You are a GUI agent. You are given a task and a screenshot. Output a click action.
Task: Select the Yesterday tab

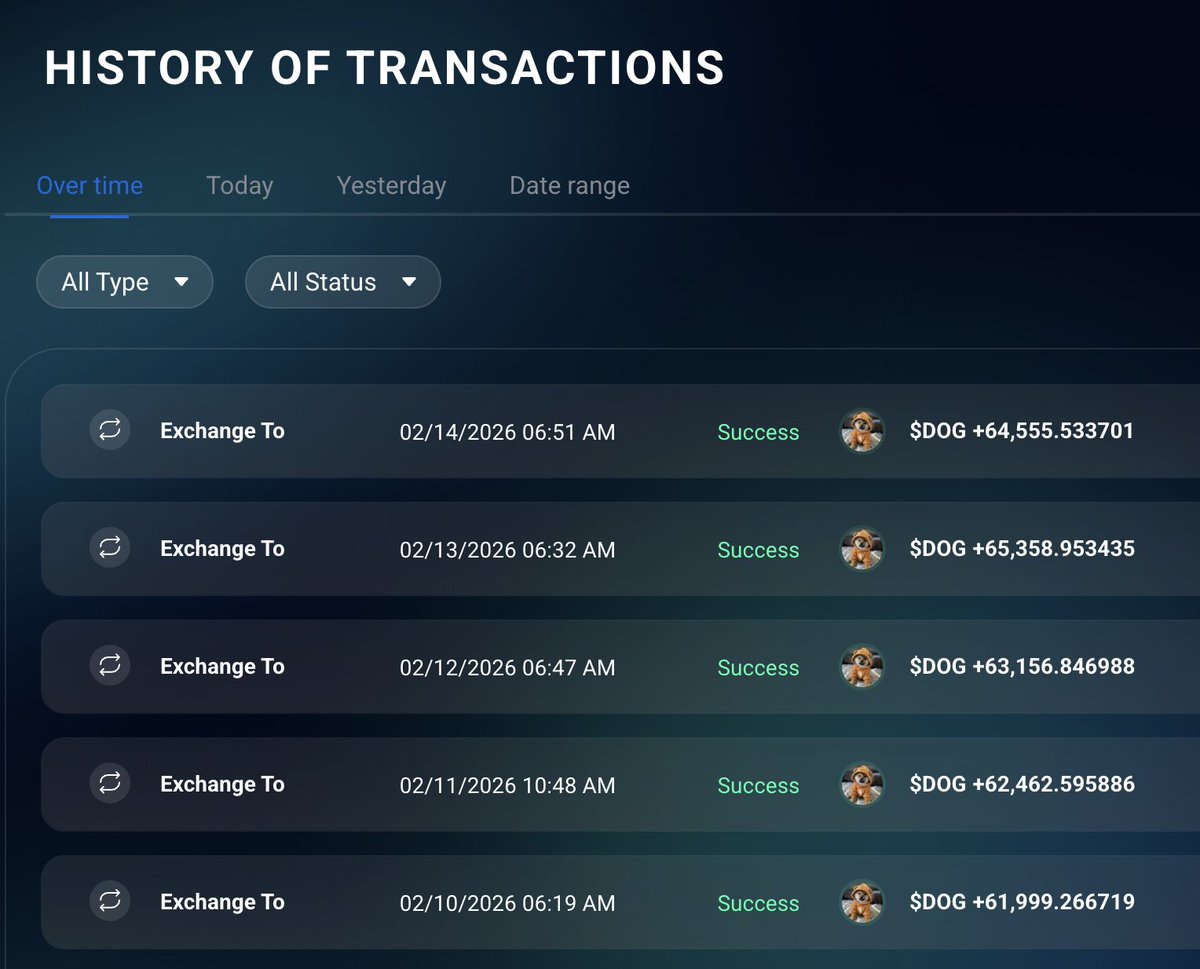point(391,185)
